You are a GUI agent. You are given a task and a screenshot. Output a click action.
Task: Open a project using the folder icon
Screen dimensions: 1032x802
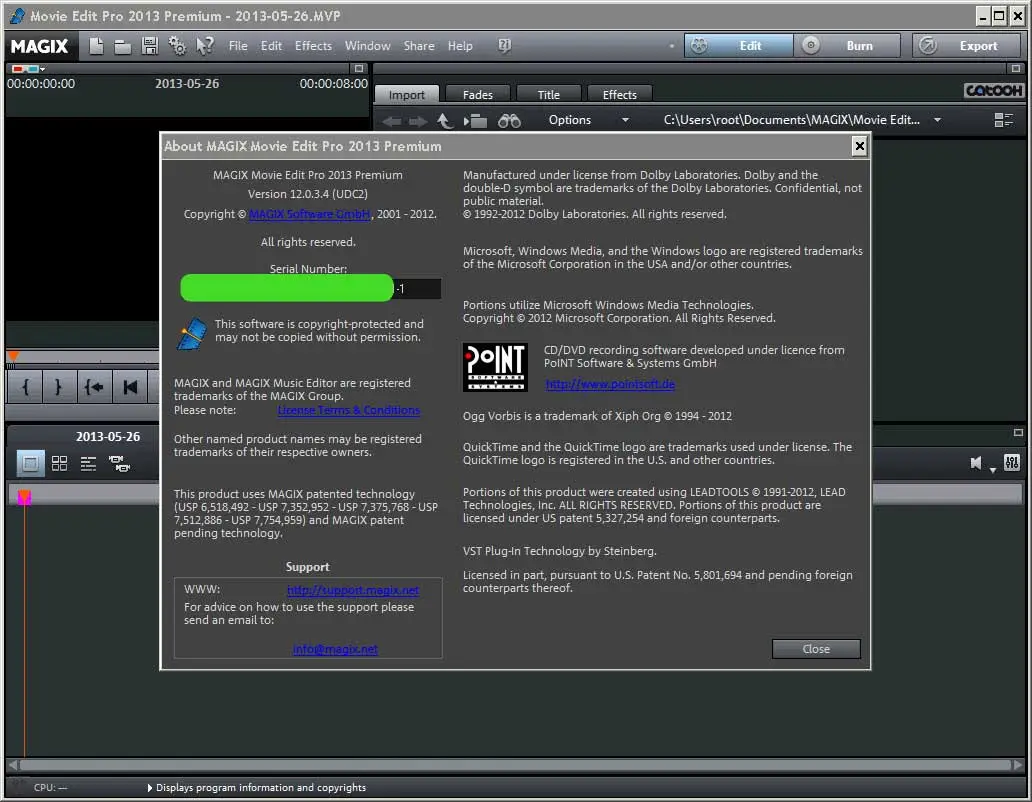(x=122, y=46)
